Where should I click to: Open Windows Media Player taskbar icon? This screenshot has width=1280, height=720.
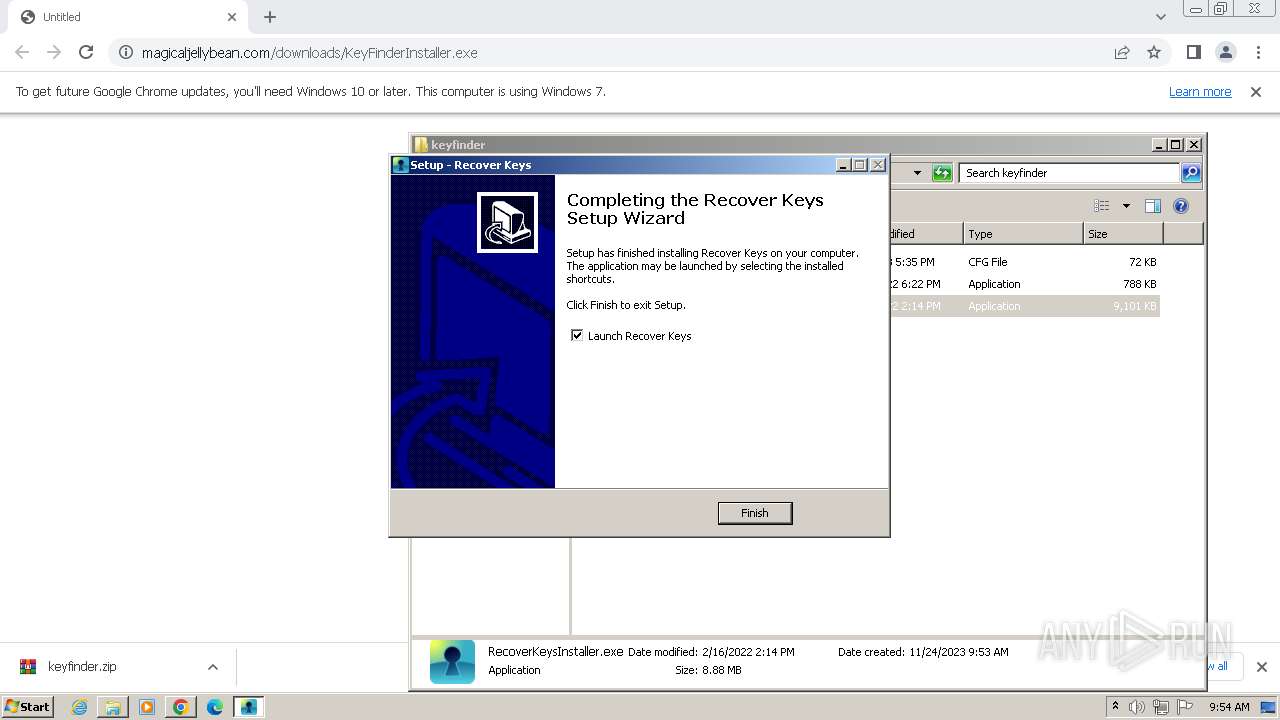click(x=147, y=707)
